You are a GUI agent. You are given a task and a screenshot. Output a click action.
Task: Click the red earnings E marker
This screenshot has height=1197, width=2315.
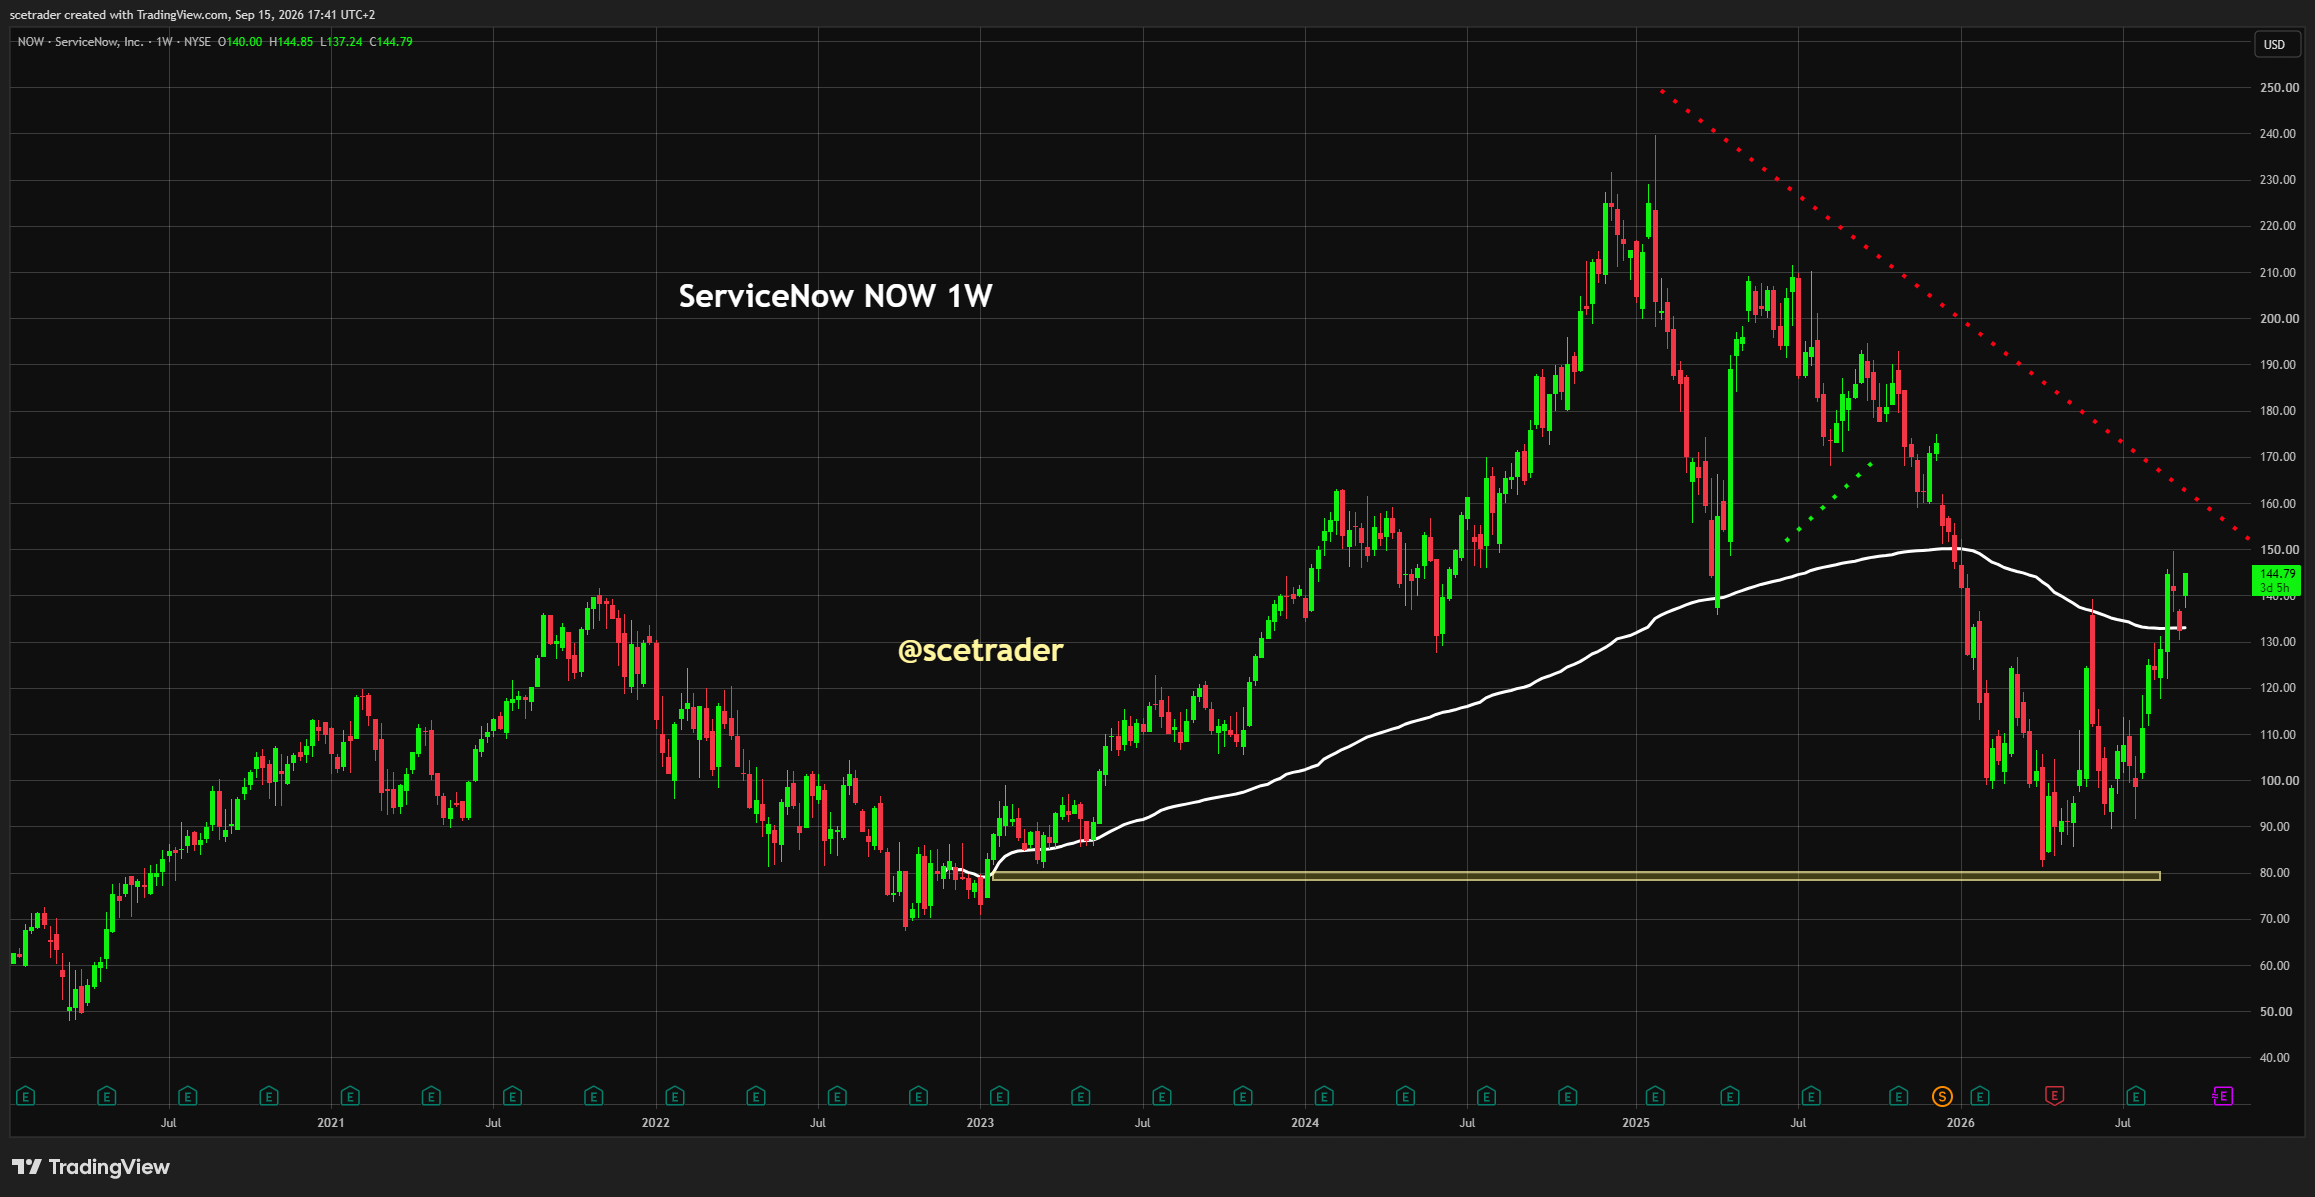click(2054, 1096)
